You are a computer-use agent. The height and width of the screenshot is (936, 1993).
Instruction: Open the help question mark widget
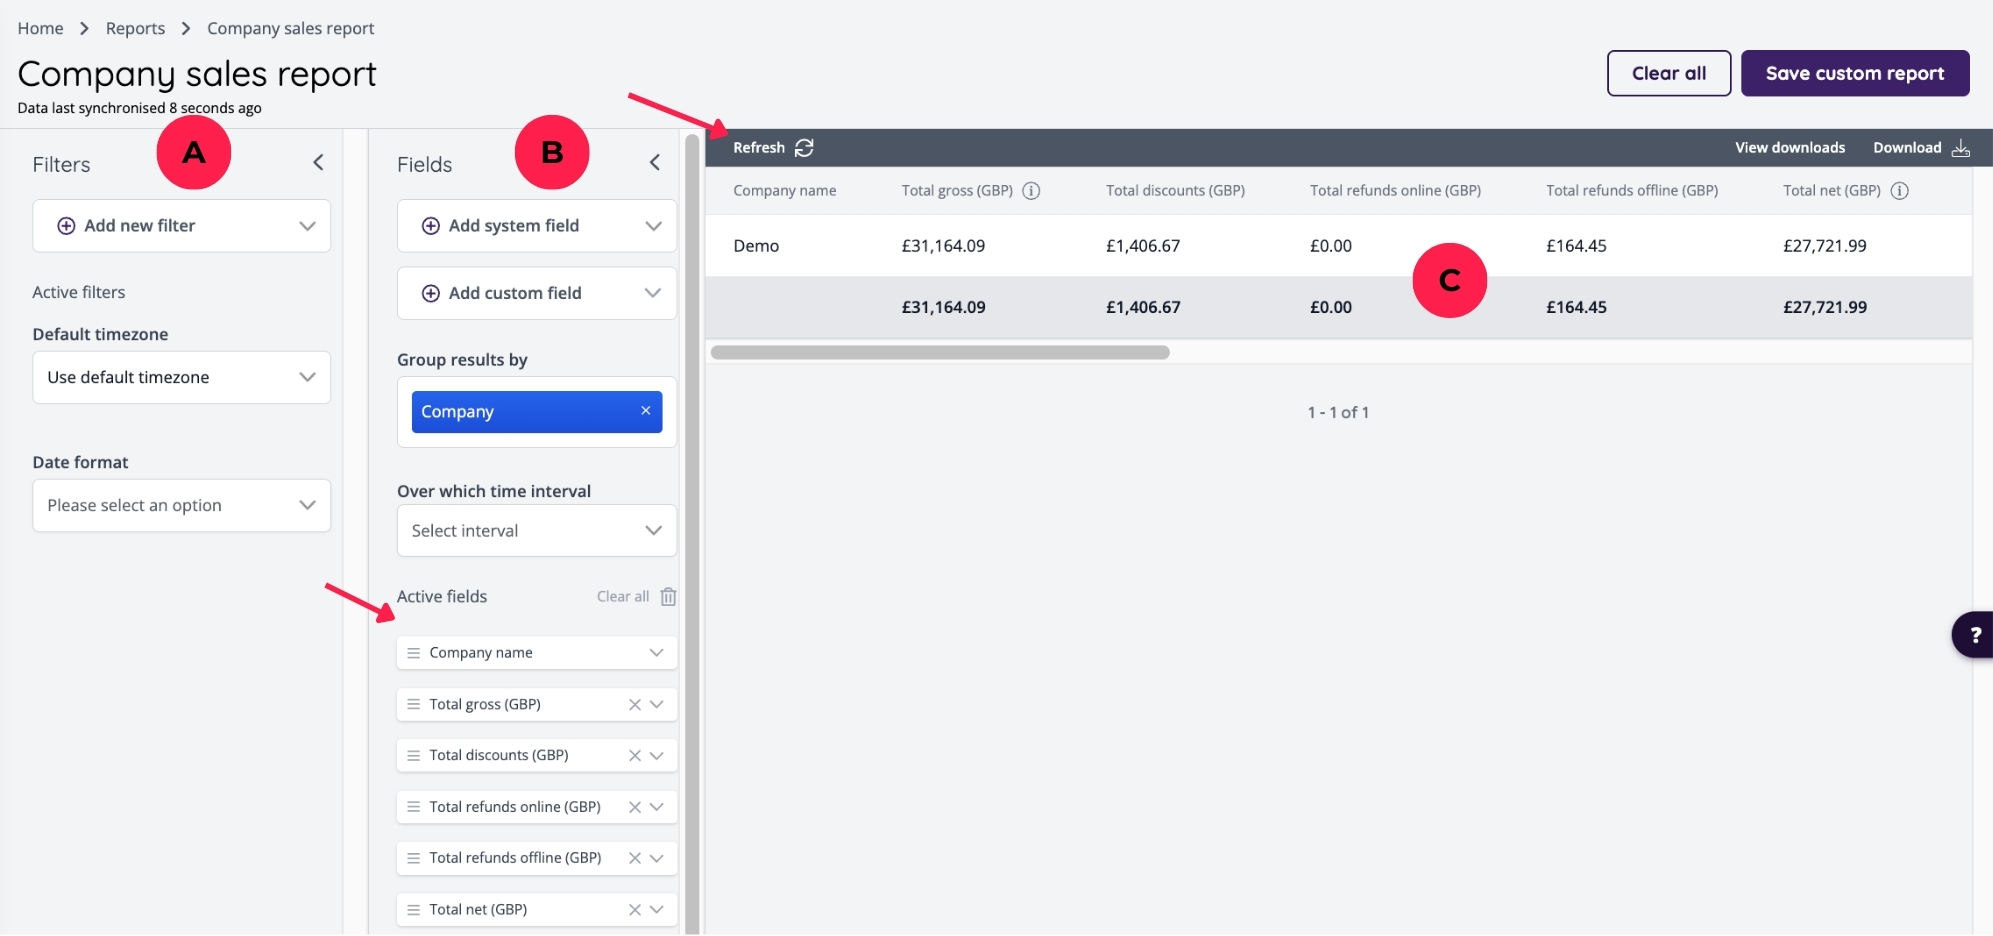1974,635
